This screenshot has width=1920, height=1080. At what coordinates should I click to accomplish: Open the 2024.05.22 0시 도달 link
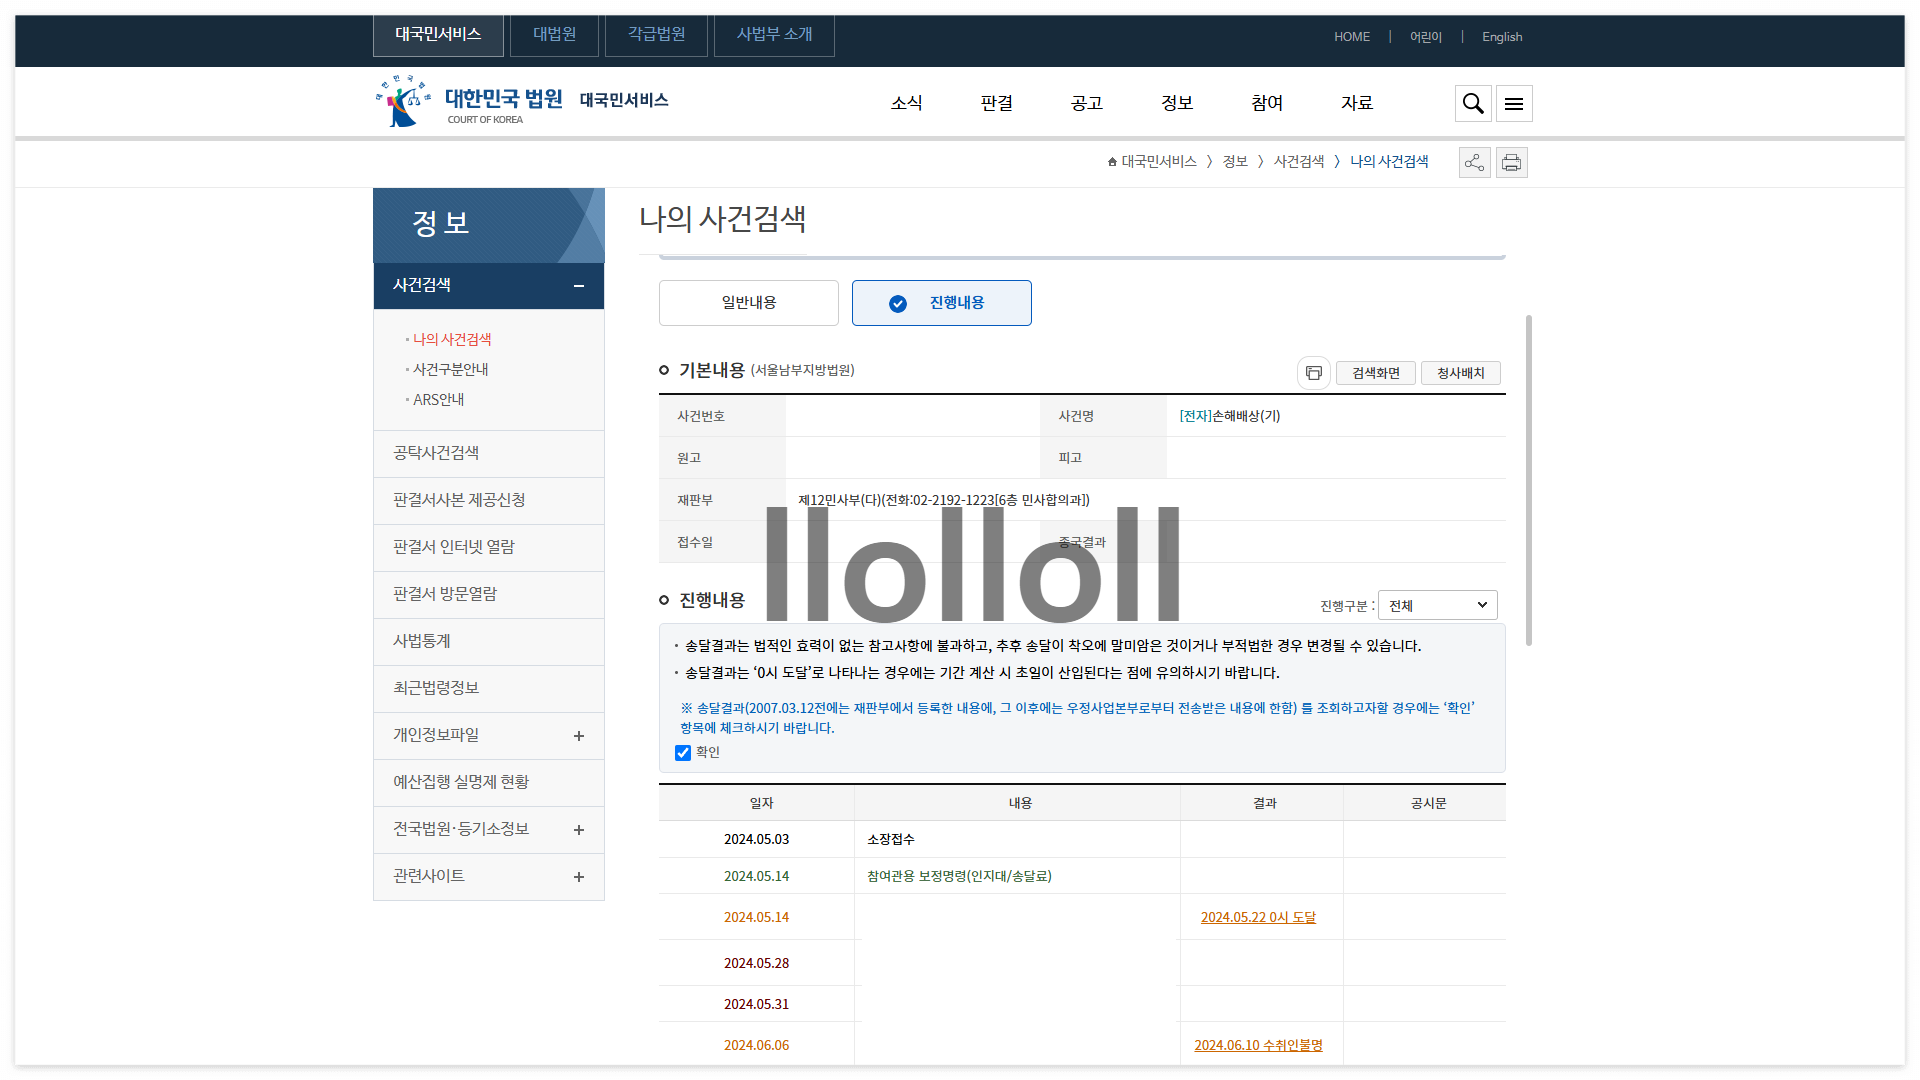point(1258,917)
